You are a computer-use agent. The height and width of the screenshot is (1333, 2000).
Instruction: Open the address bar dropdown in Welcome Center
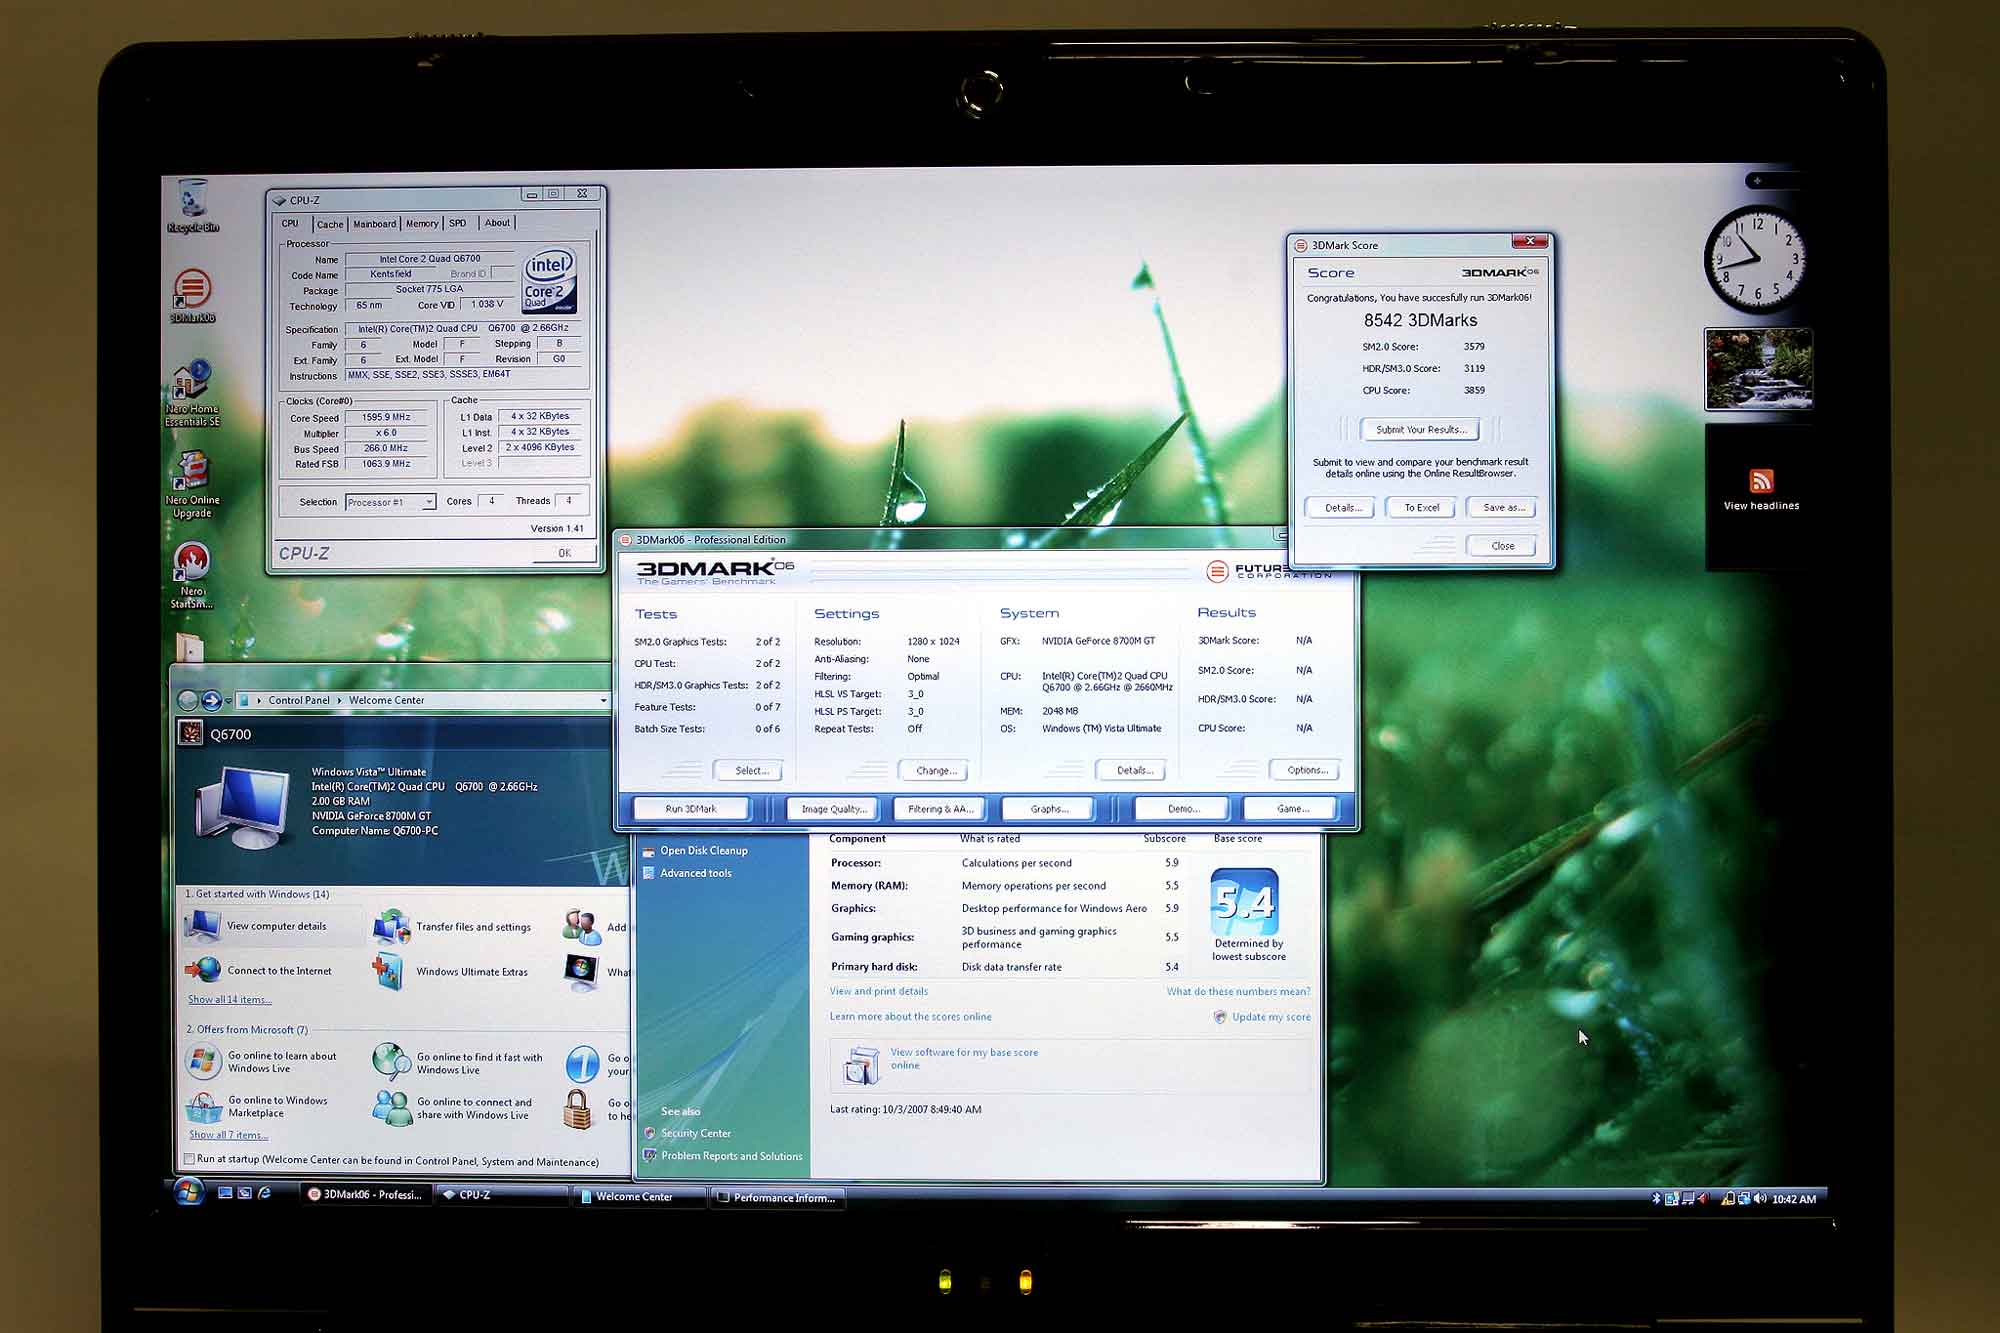tap(603, 700)
